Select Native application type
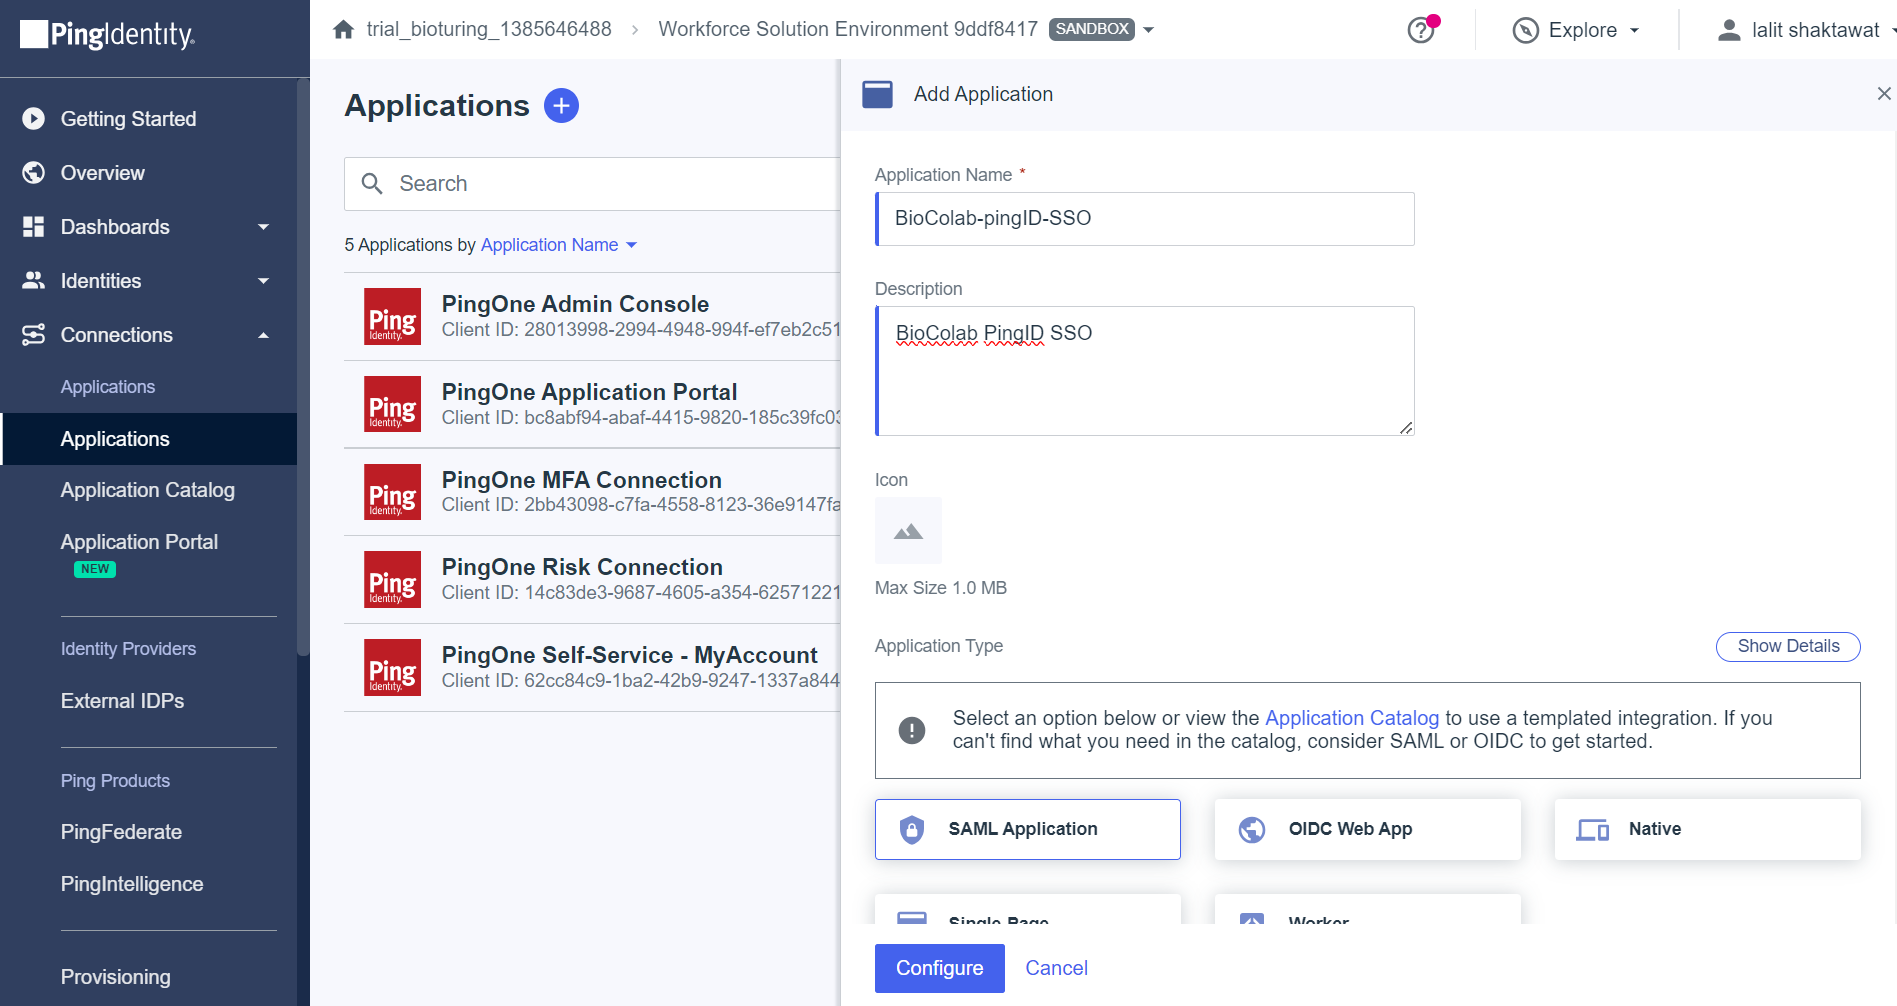The height and width of the screenshot is (1006, 1897). coord(1707,829)
